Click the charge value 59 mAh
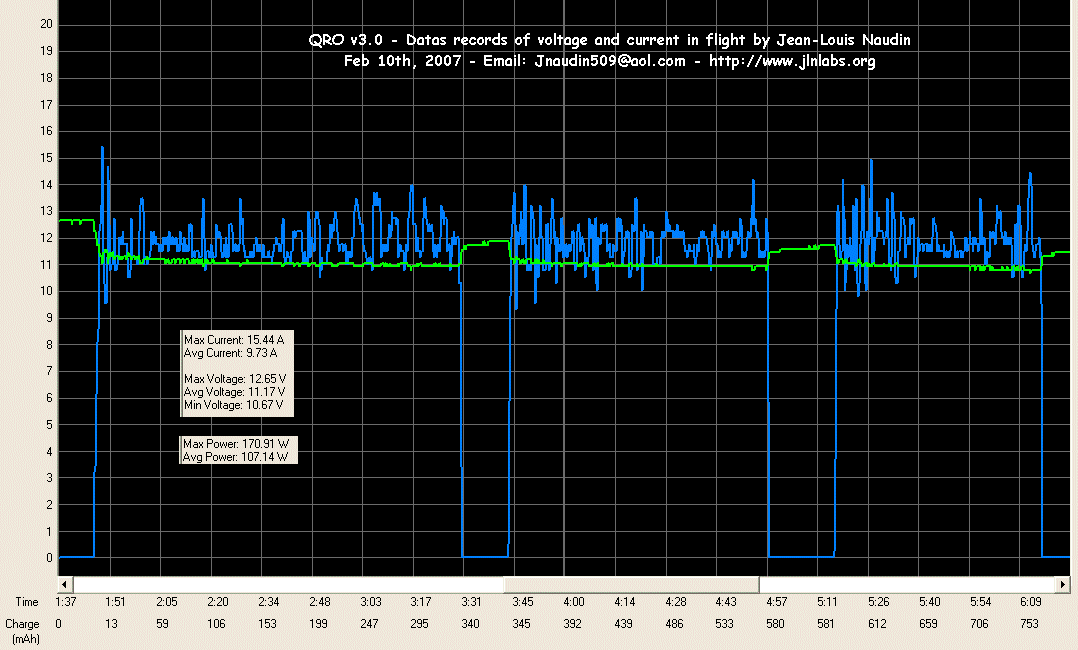 162,624
